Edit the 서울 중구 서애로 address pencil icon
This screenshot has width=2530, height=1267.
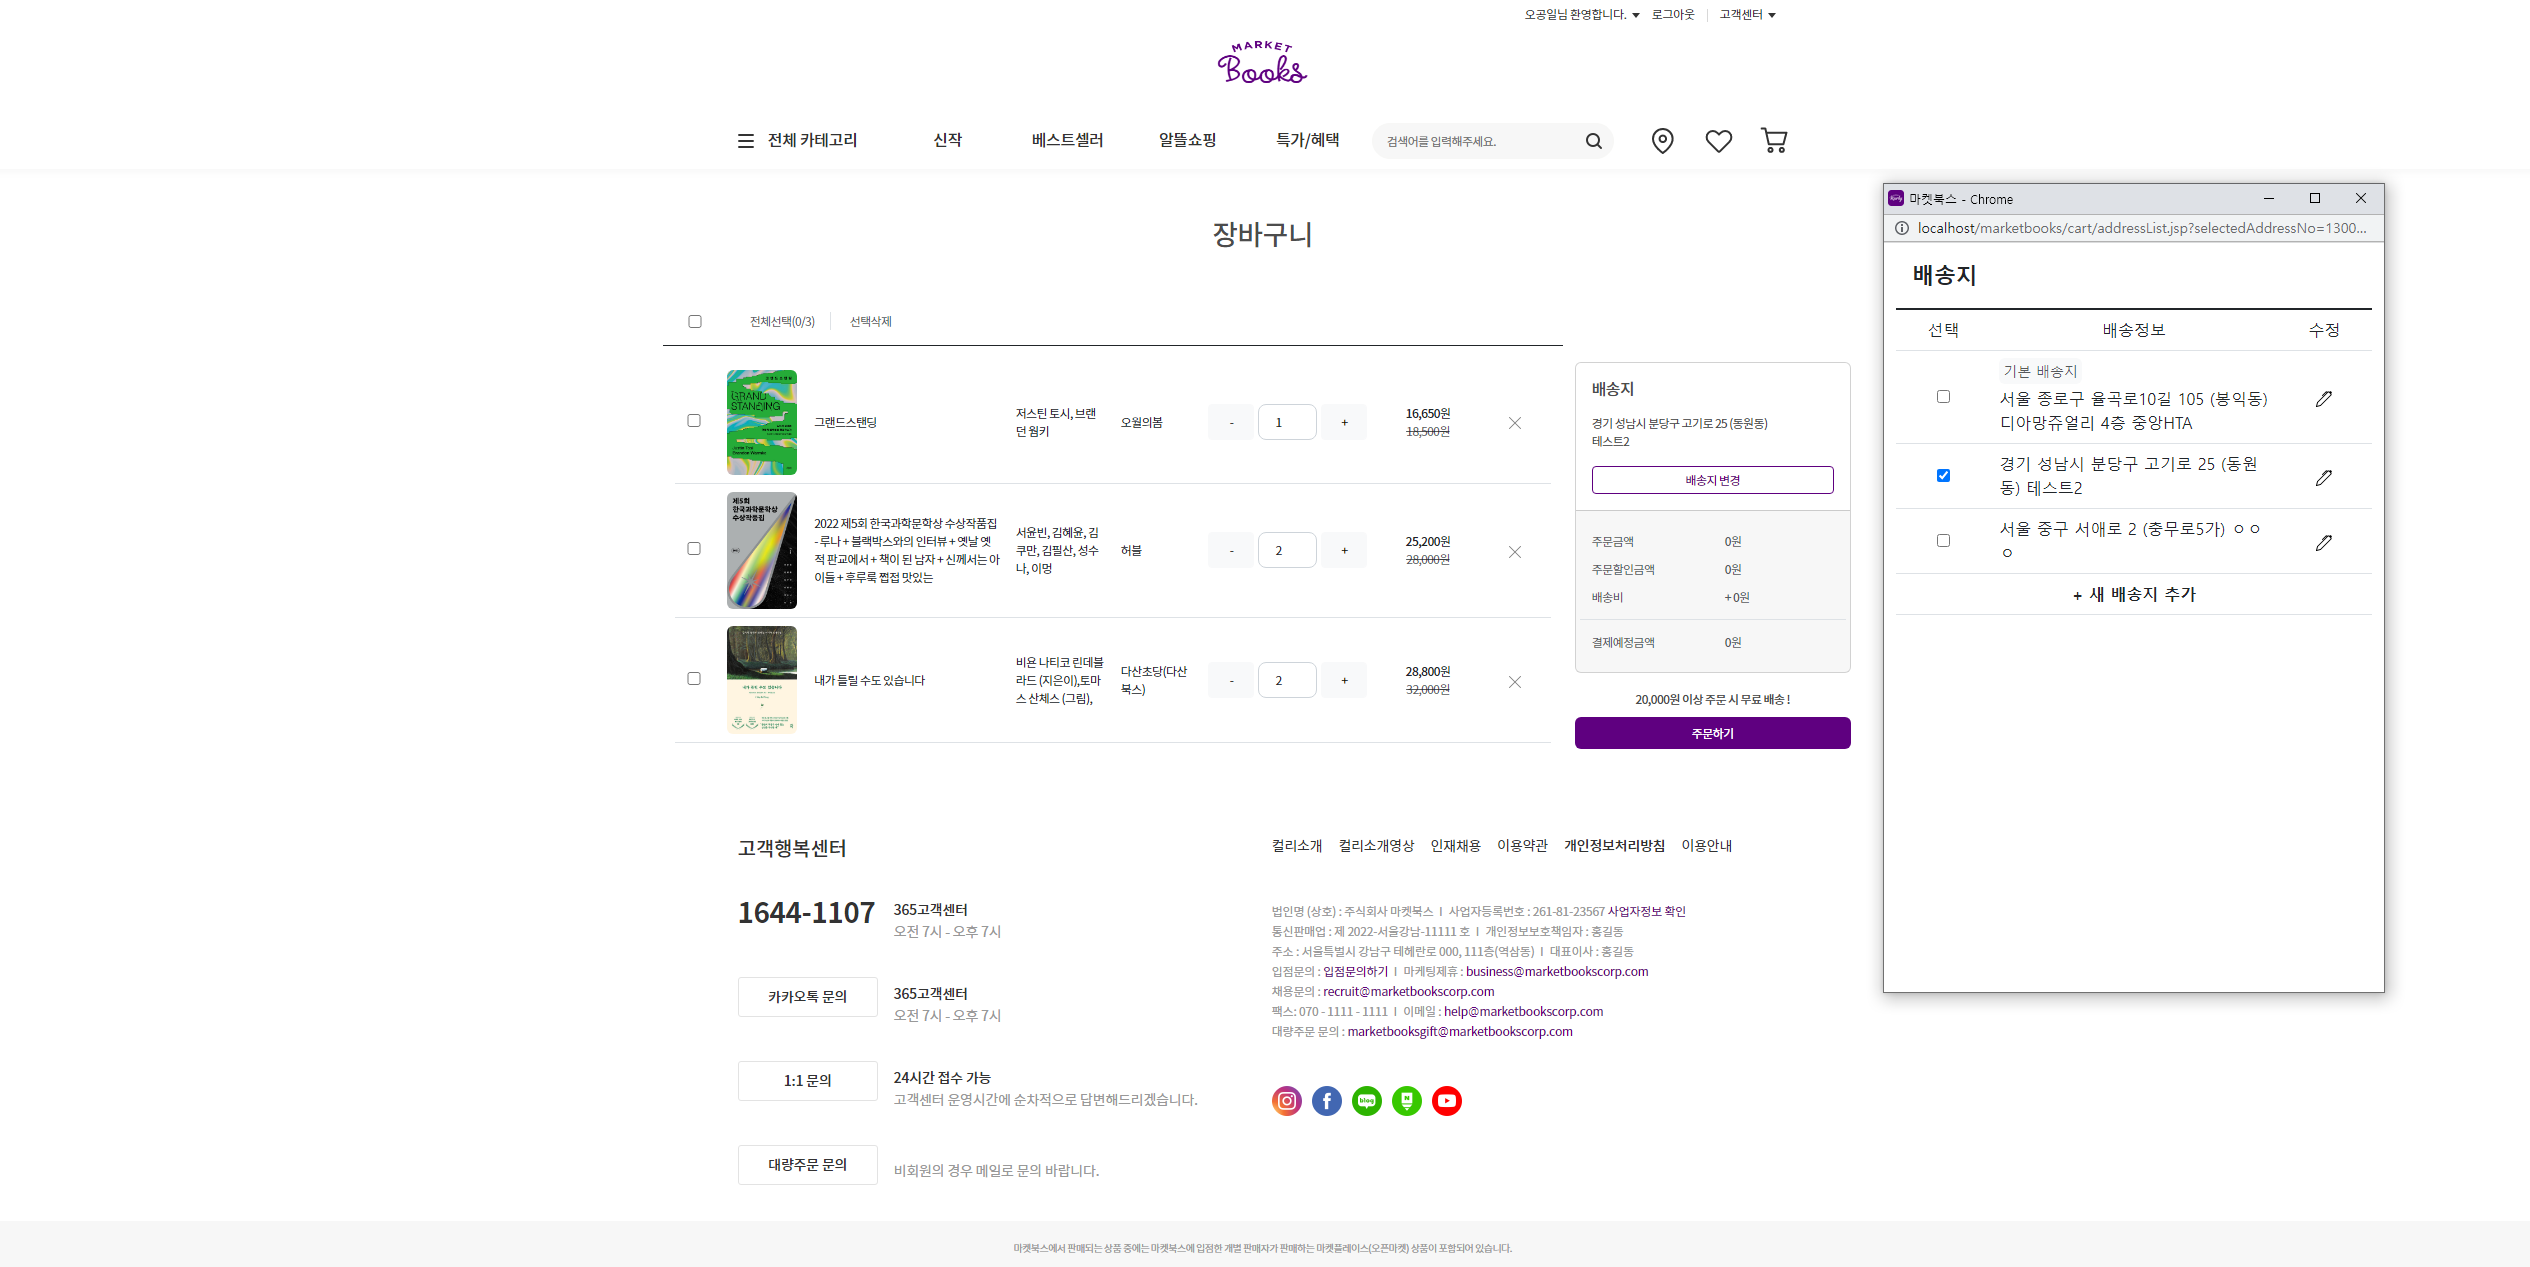tap(2323, 543)
